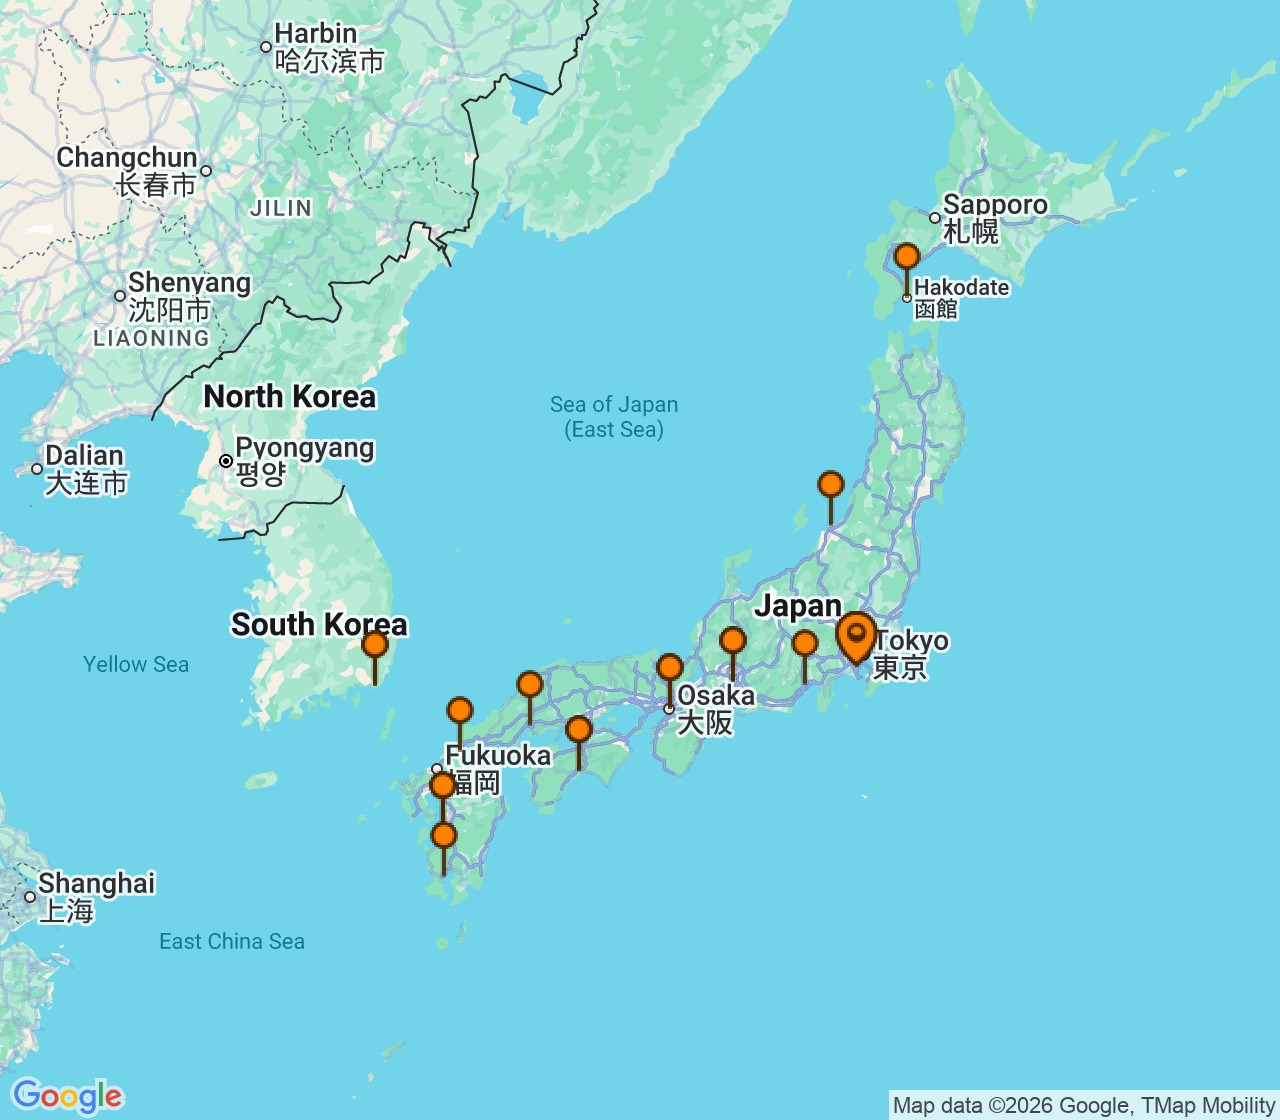Screen dimensions: 1280x1120
Task: Click the Map data ©2026 Google attribution
Action: click(x=1083, y=1105)
